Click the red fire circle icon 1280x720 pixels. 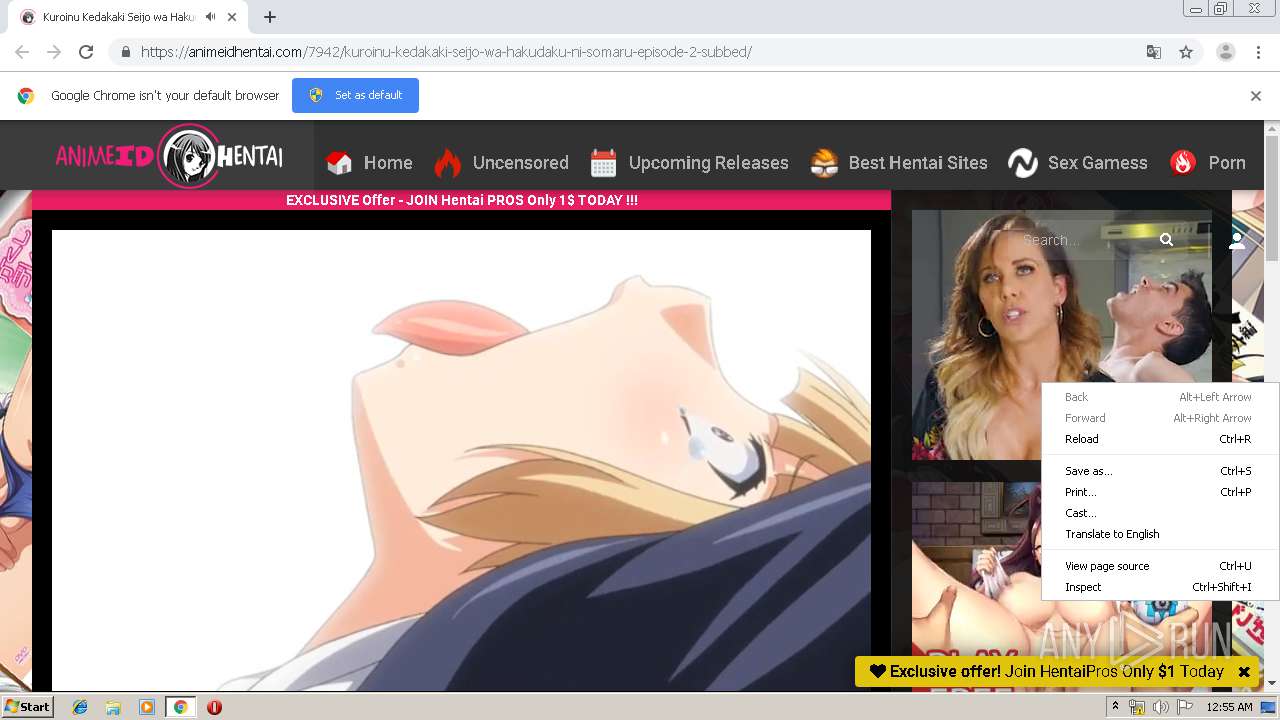(x=1183, y=163)
